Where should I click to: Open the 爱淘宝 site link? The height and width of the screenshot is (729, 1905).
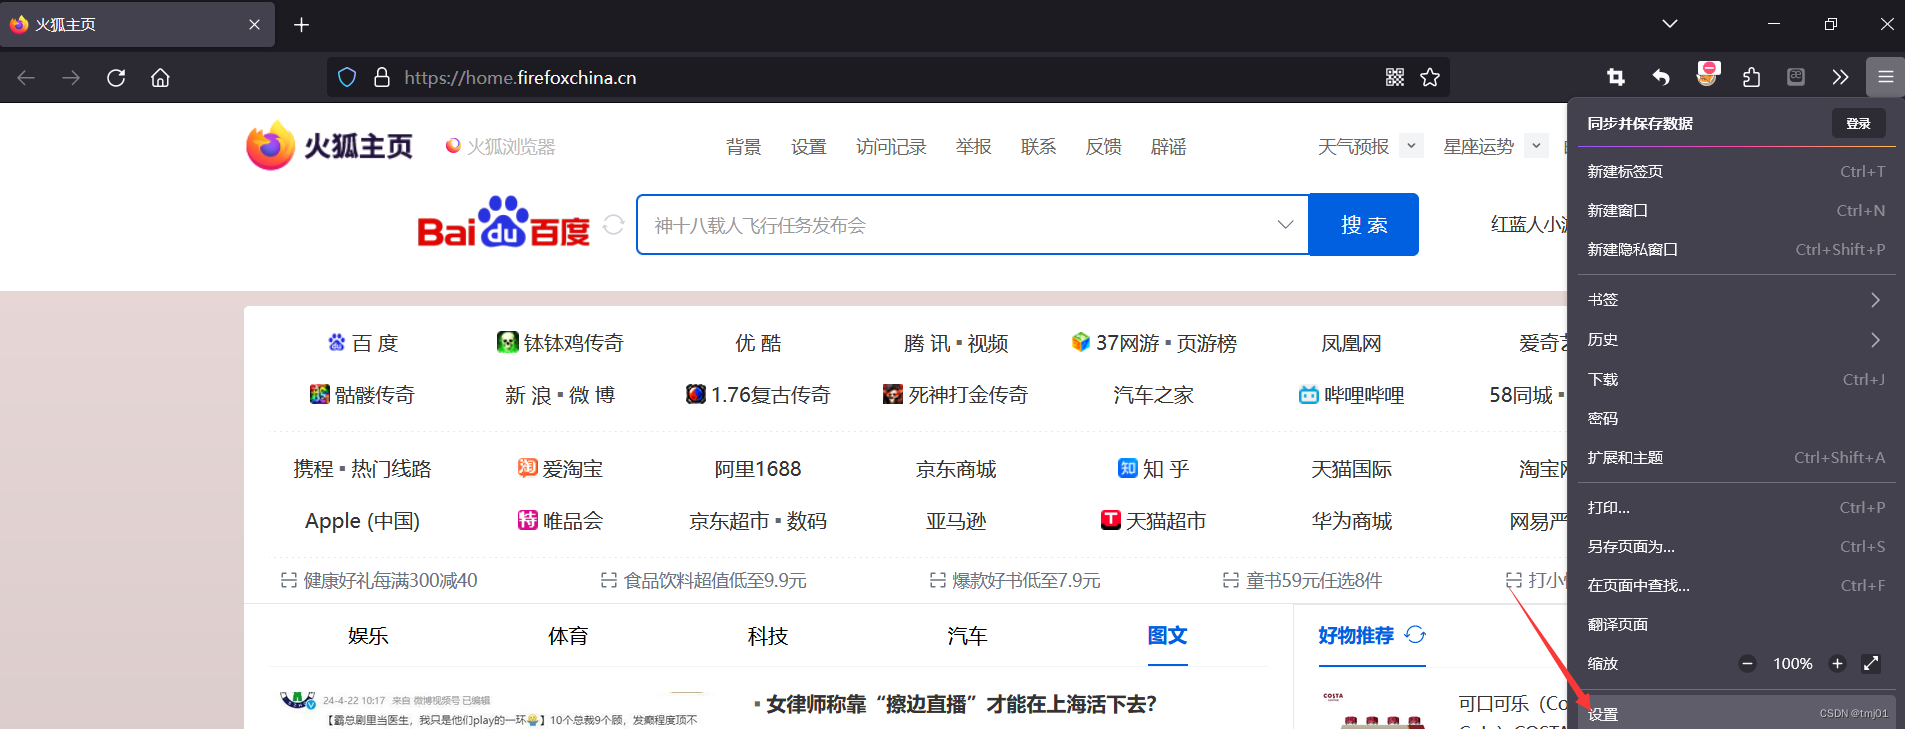(x=560, y=469)
